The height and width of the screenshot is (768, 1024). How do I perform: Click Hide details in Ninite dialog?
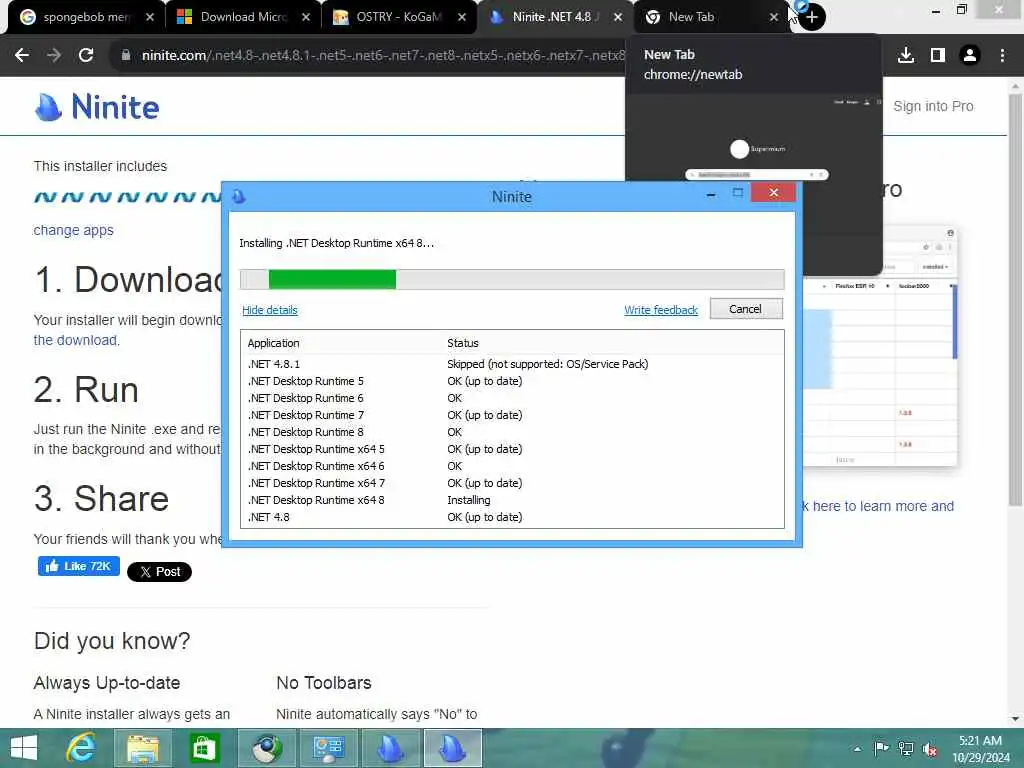(270, 310)
